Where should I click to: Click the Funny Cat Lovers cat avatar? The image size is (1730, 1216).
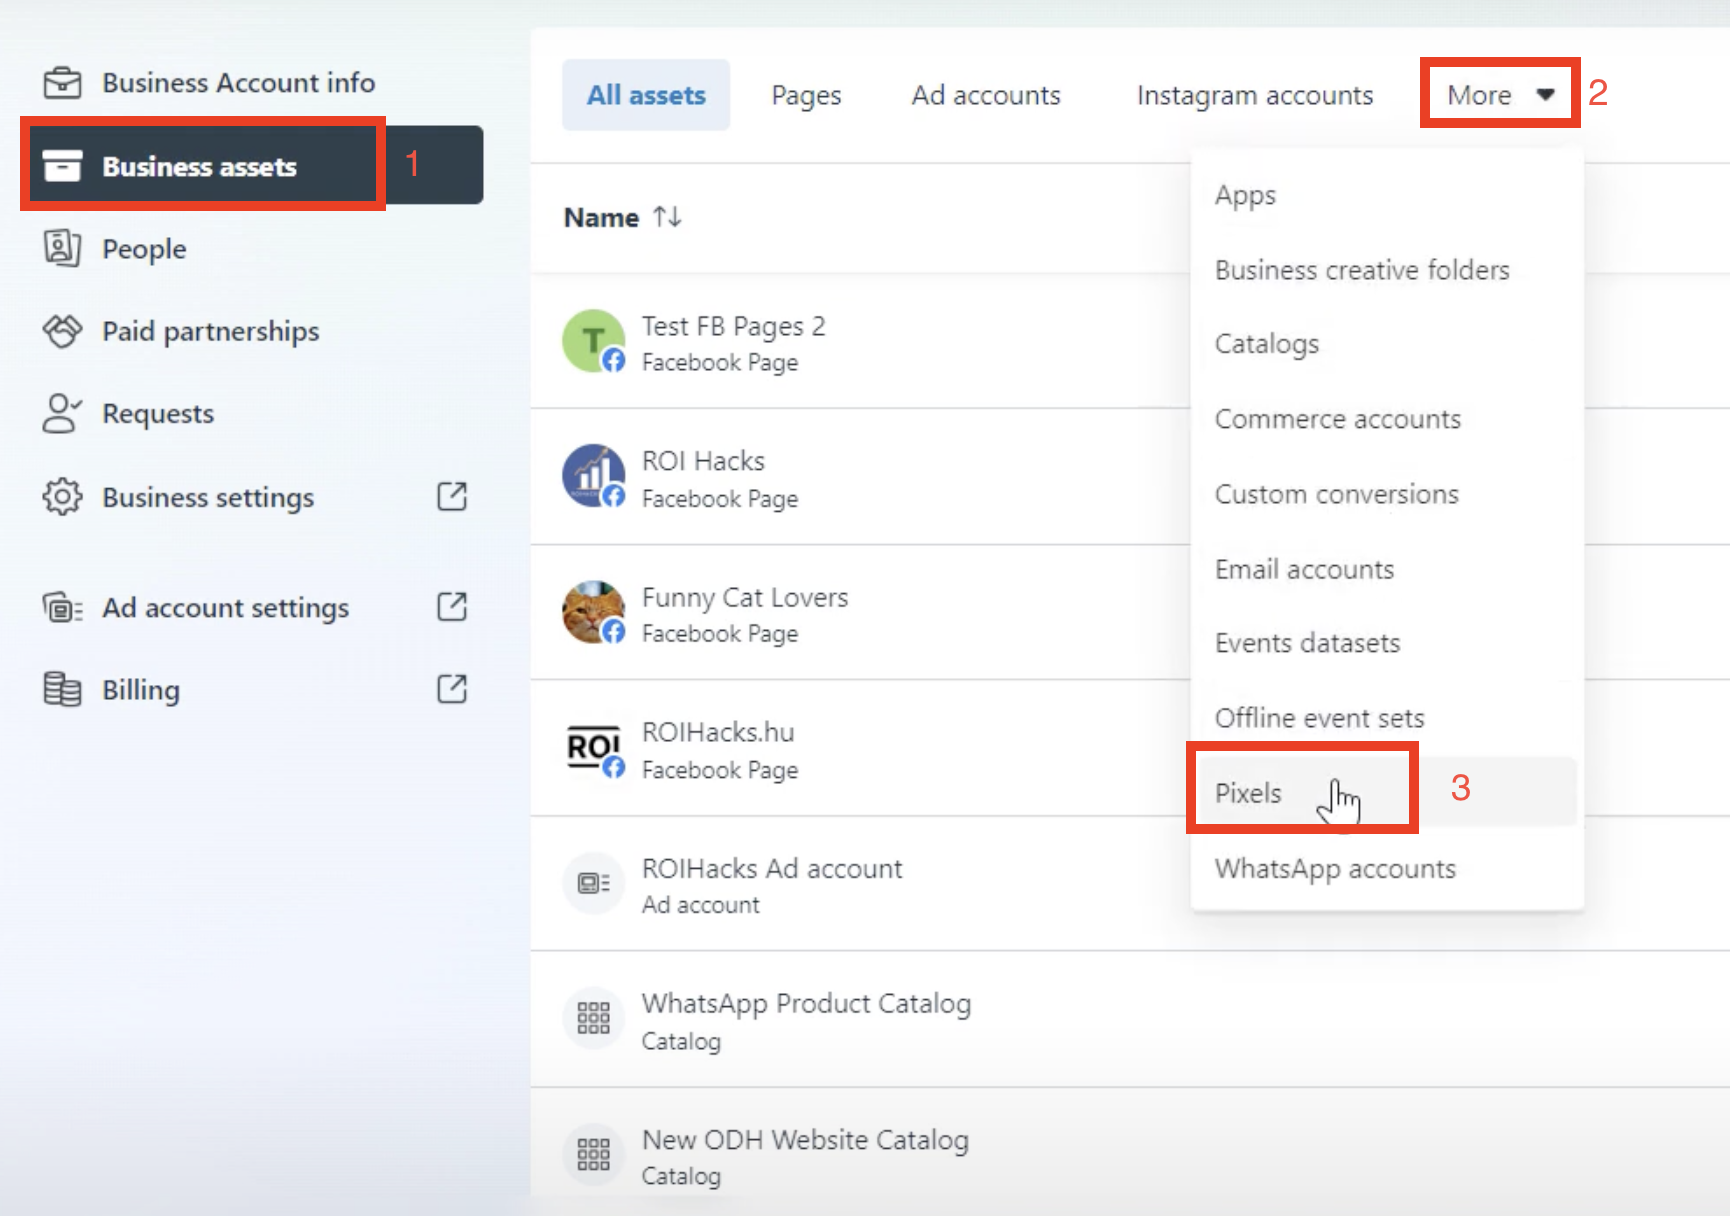(594, 612)
